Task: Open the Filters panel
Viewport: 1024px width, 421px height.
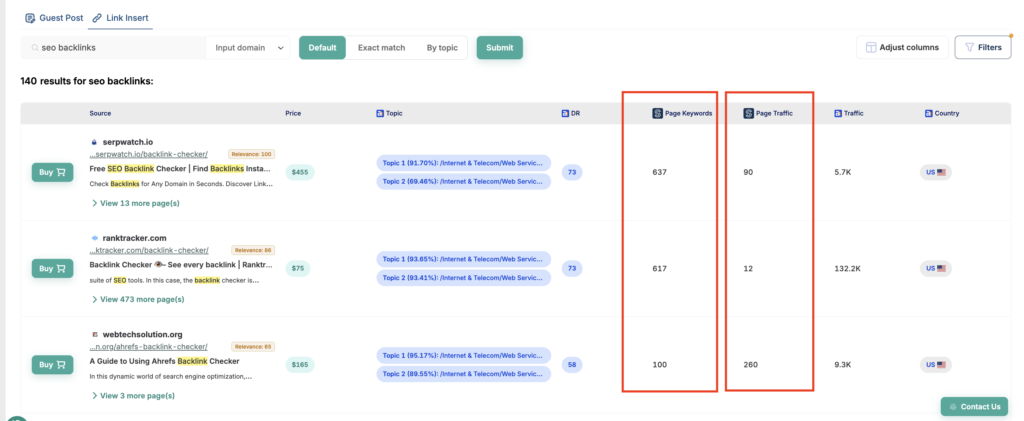Action: 983,47
